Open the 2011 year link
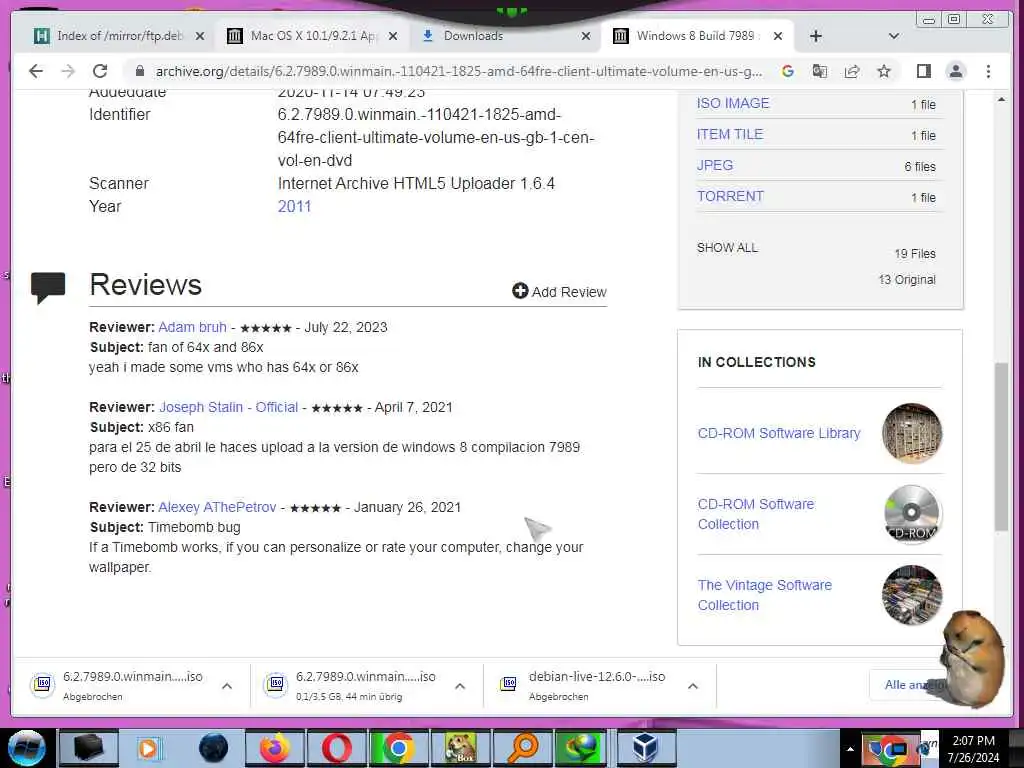This screenshot has height=768, width=1024. pos(295,206)
